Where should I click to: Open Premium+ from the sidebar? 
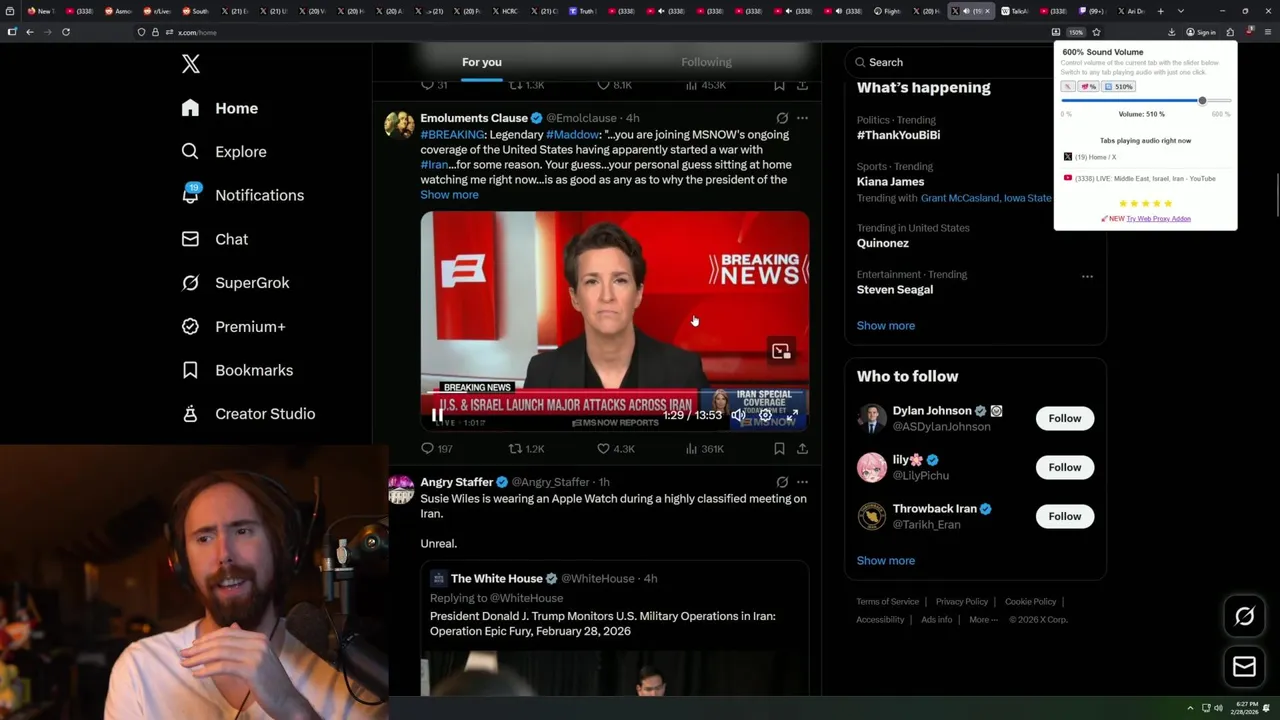[x=233, y=327]
